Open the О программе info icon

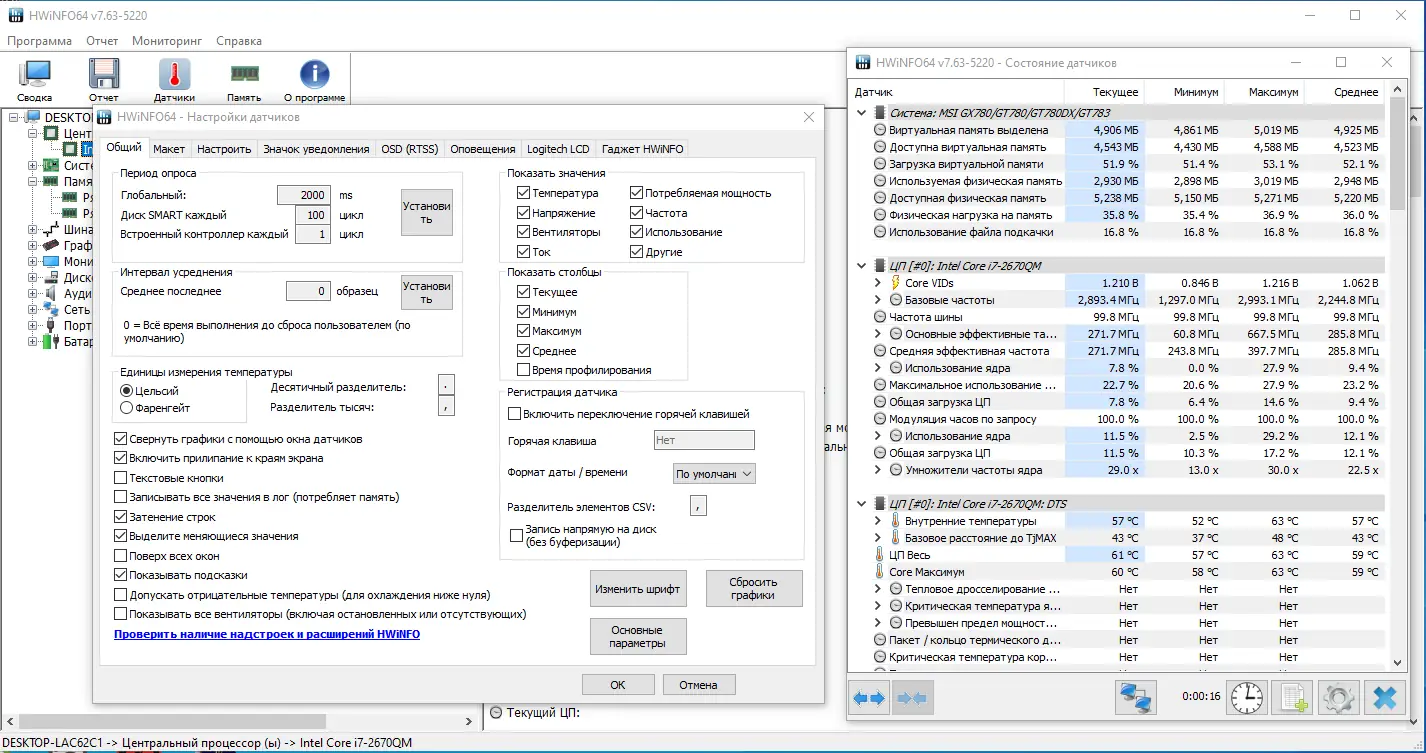point(314,74)
